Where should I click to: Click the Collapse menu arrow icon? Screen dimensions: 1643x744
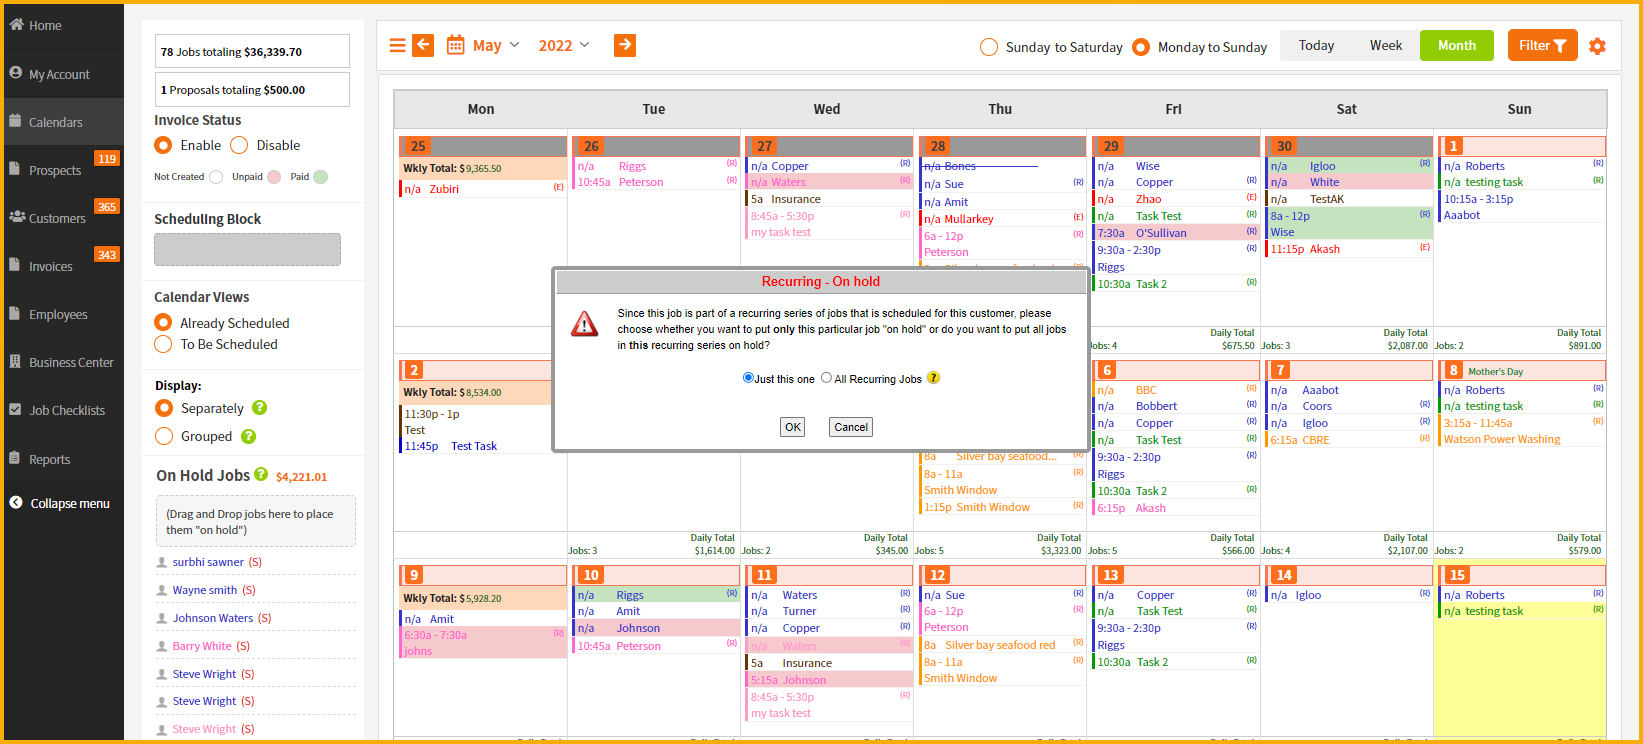click(x=16, y=503)
